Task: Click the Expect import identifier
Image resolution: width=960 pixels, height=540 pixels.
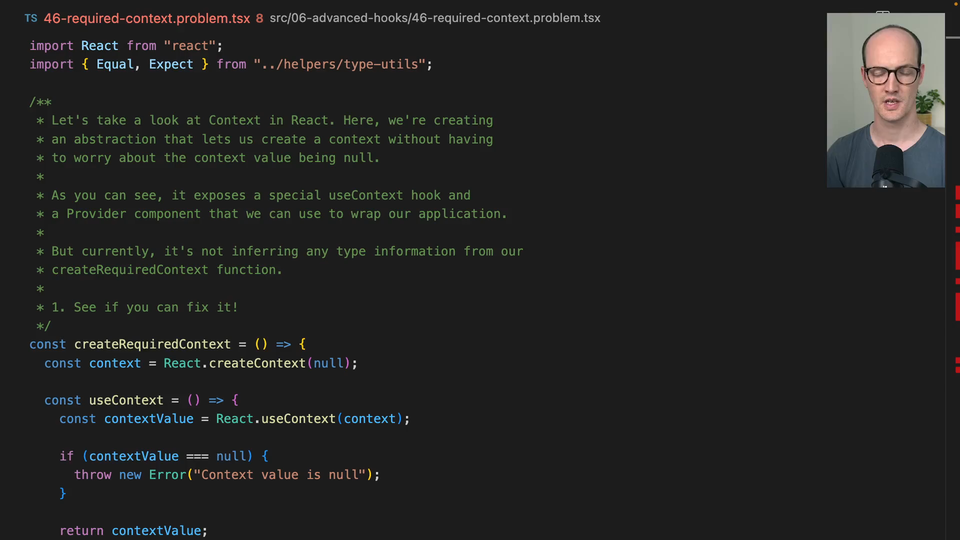Action: (x=171, y=64)
